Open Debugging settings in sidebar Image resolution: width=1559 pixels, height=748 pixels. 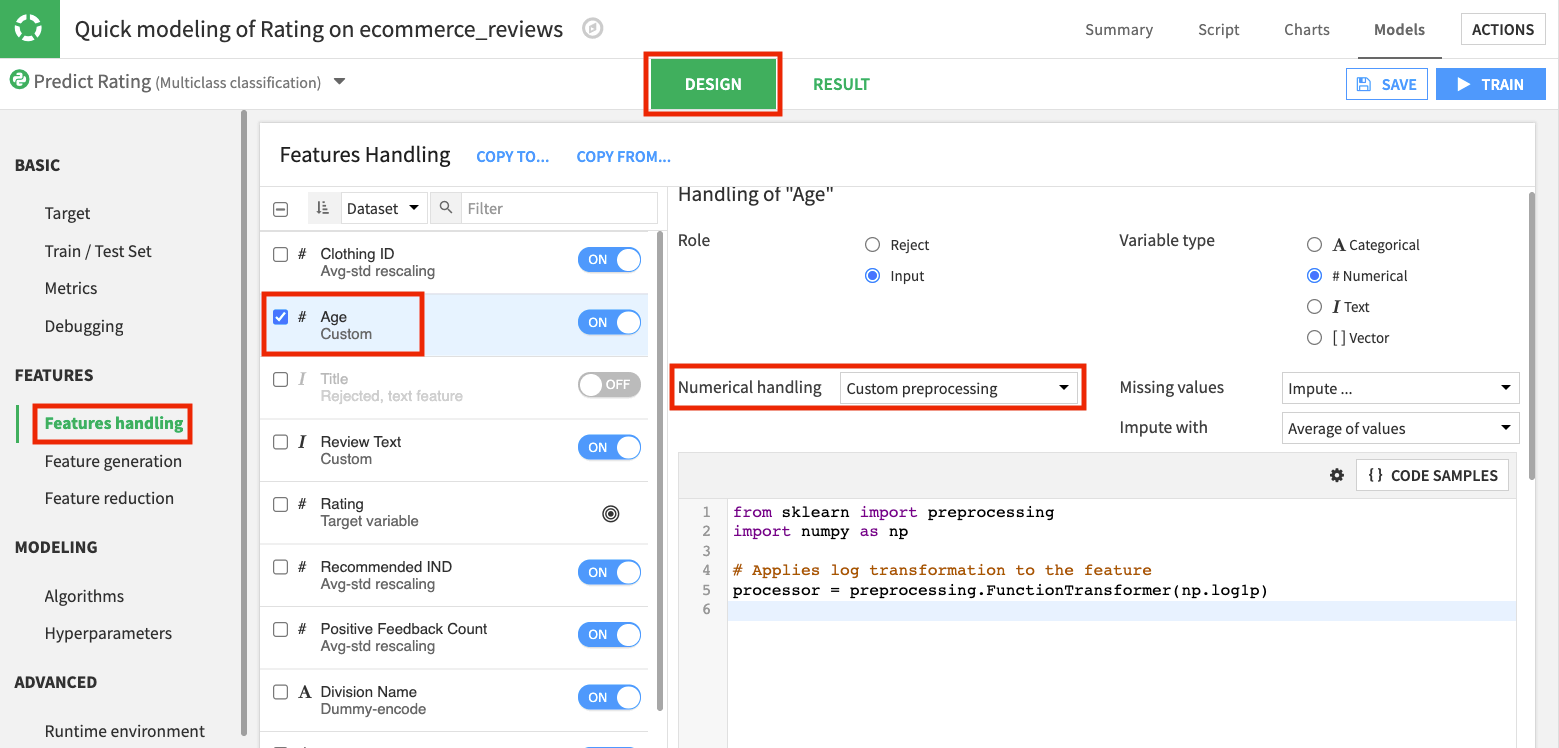(x=84, y=326)
